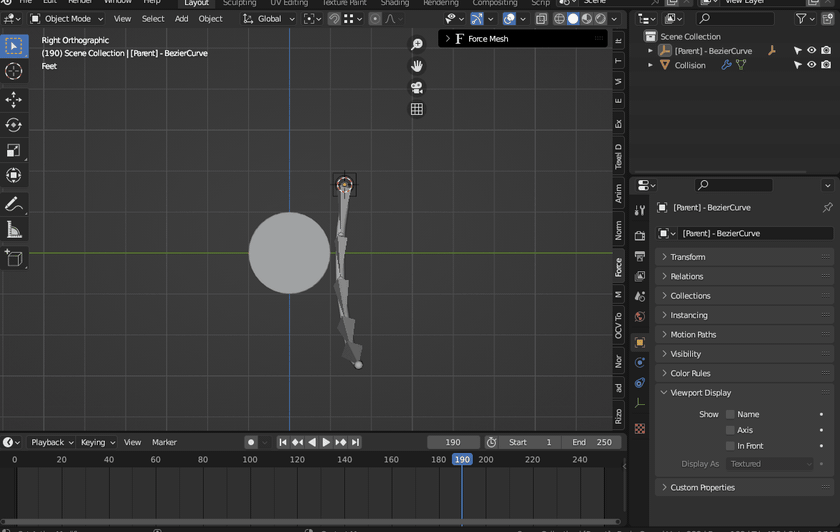840x532 pixels.
Task: Open the Render properties tab icon
Action: 640,236
